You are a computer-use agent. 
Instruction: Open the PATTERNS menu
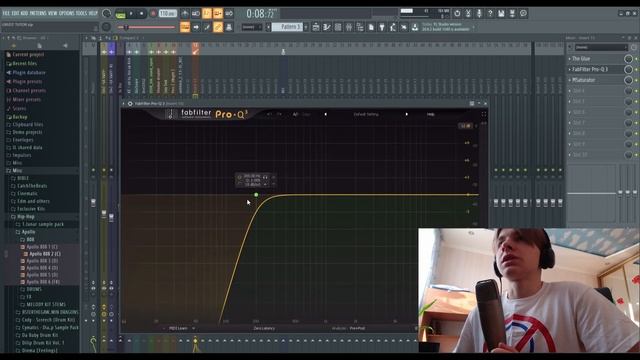[38, 13]
